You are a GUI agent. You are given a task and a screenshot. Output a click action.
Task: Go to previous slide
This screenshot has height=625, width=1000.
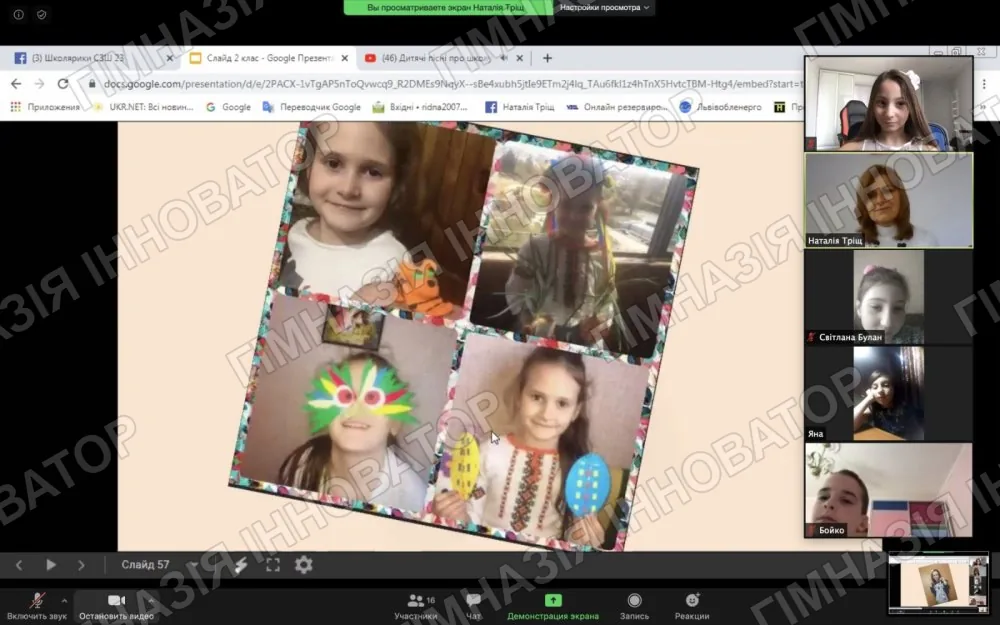click(x=19, y=565)
